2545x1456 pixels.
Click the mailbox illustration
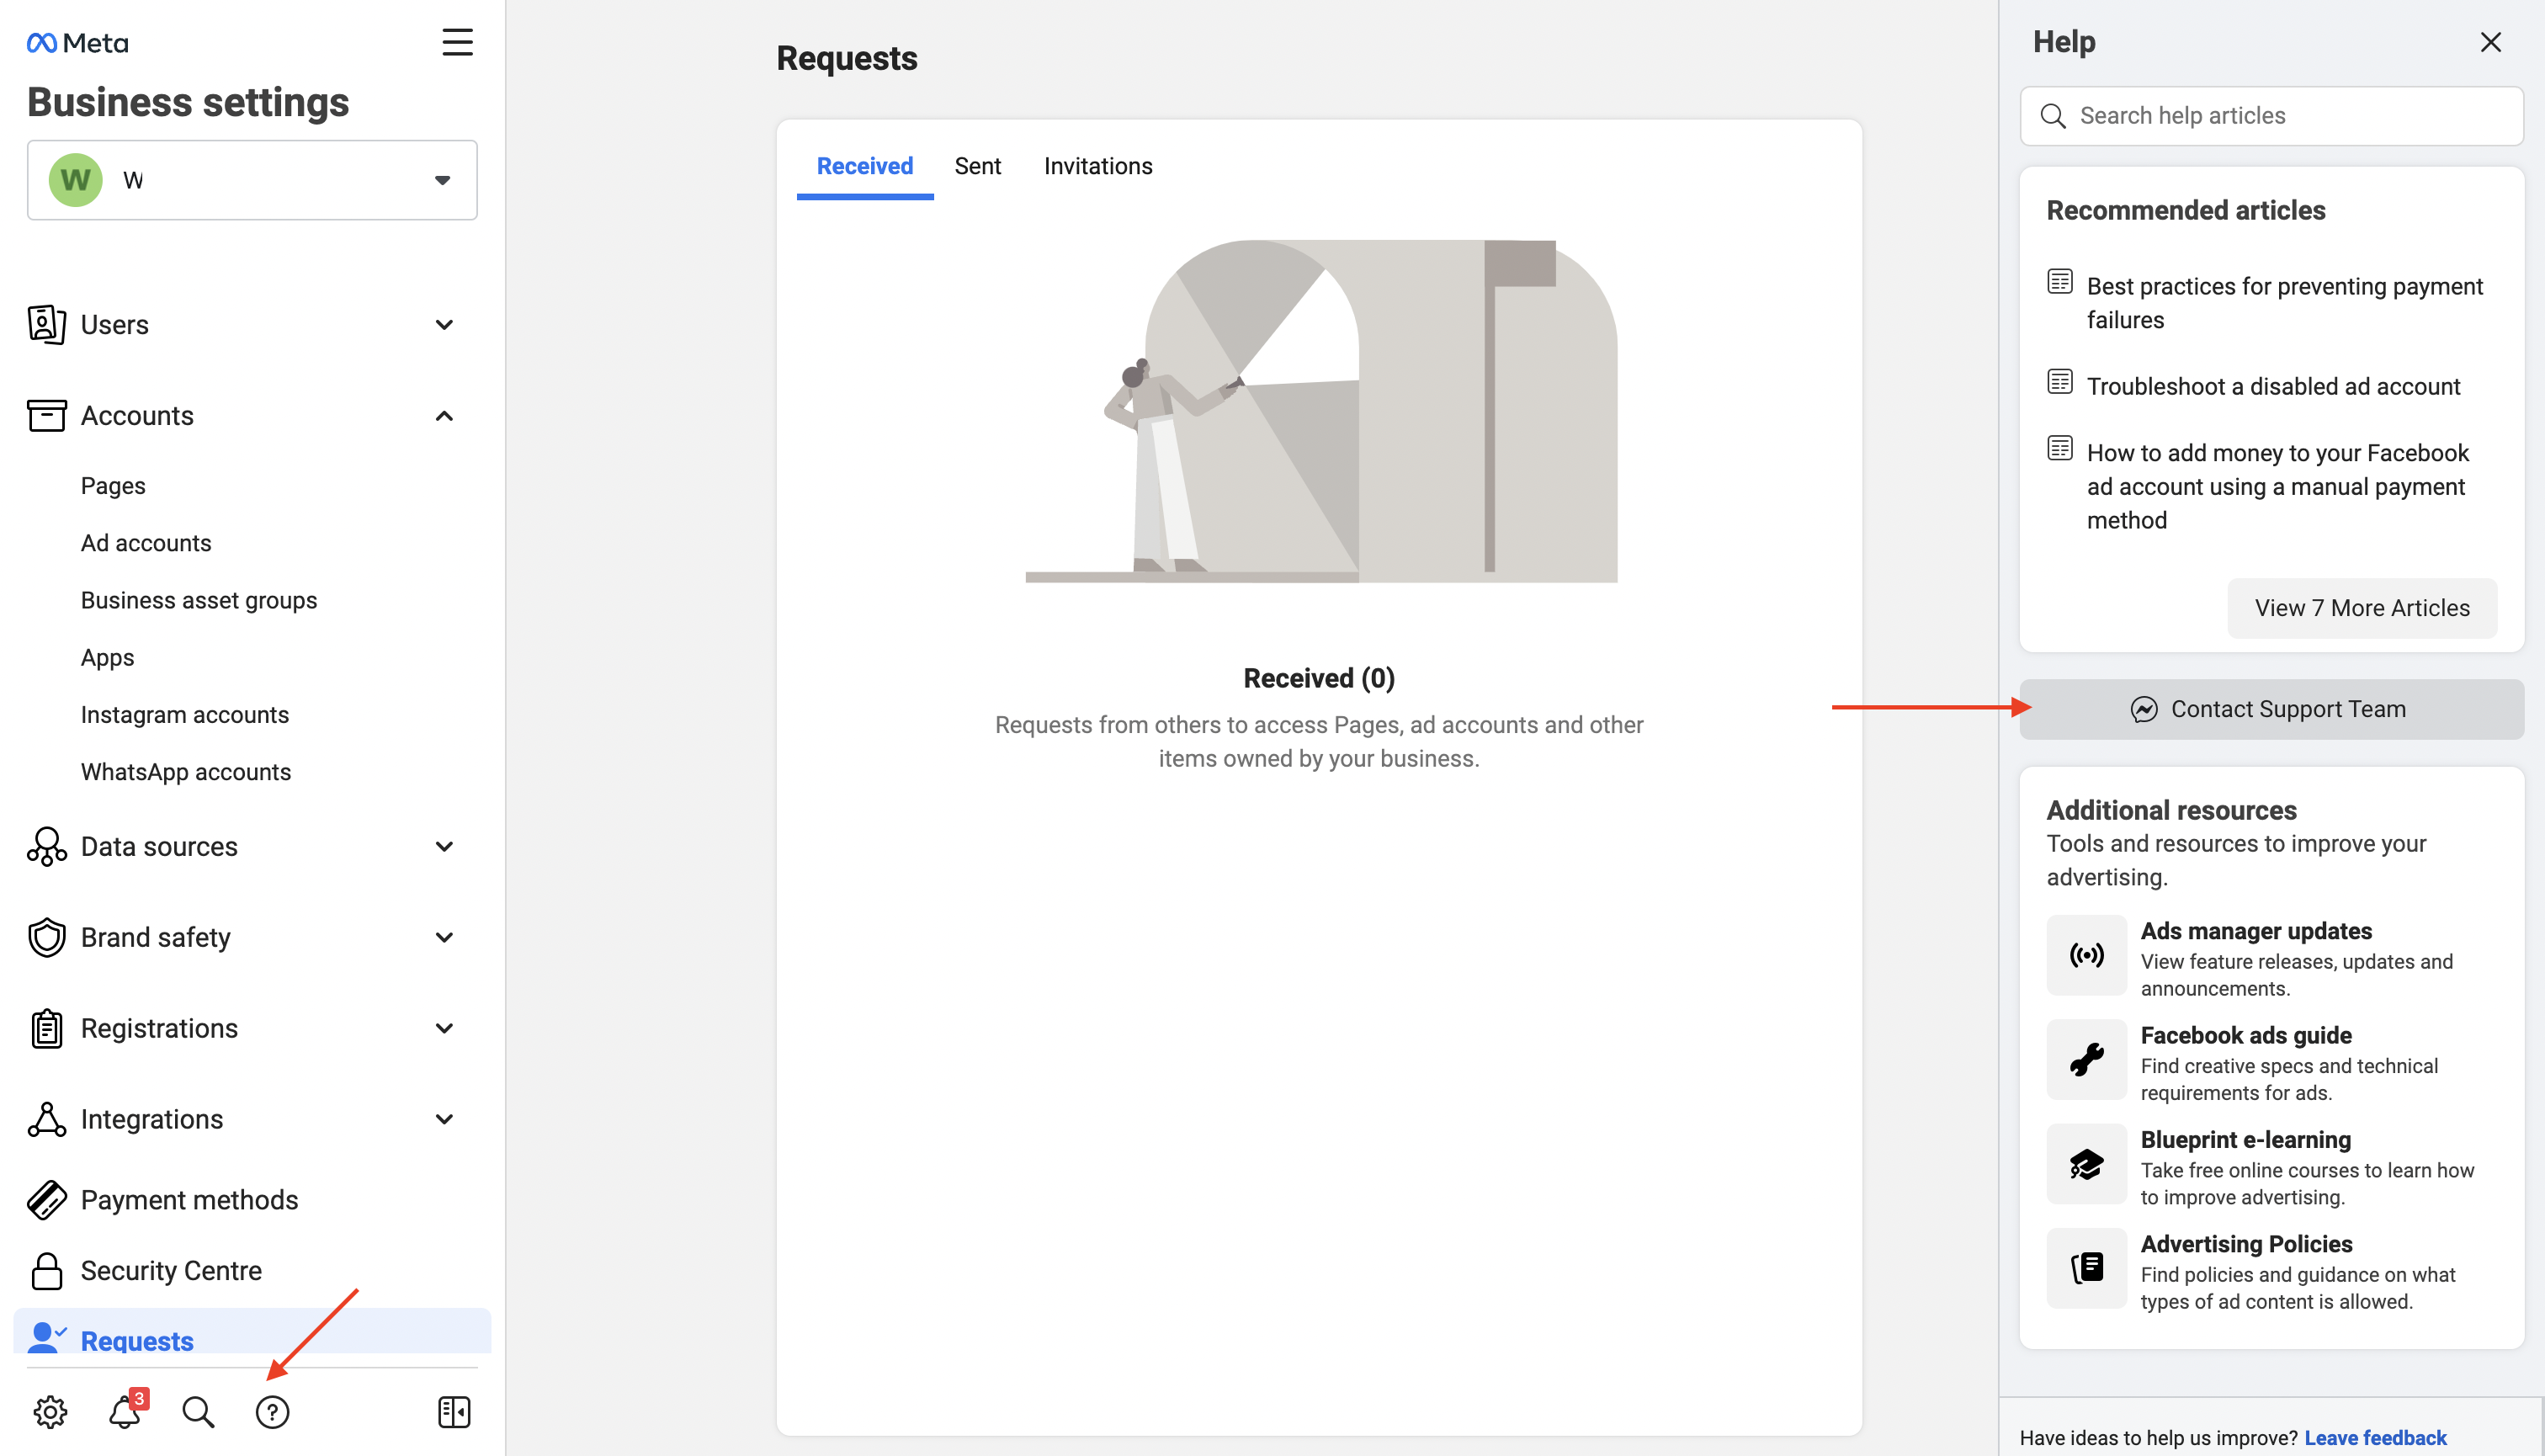coord(1321,411)
